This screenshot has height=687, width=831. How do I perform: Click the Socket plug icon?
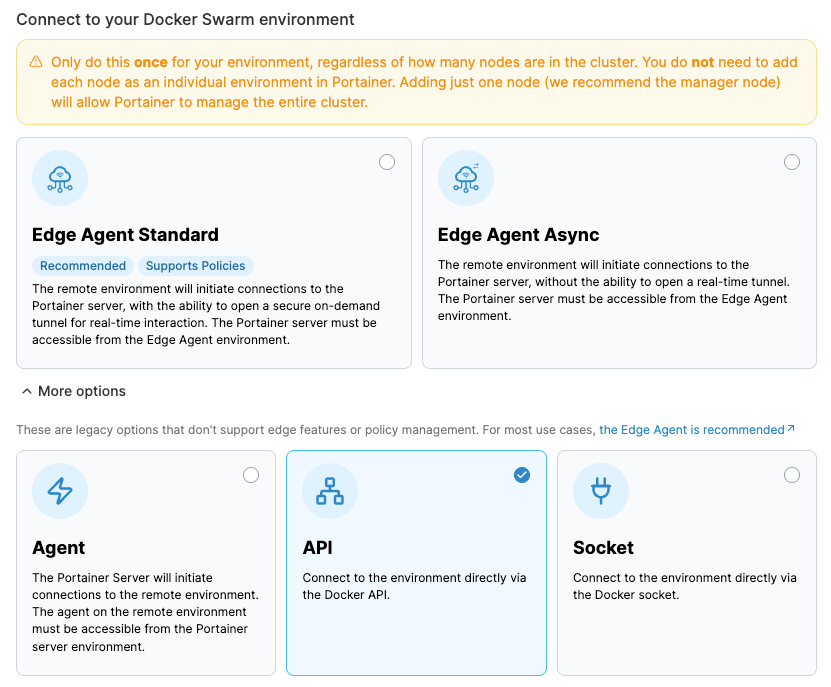point(601,491)
